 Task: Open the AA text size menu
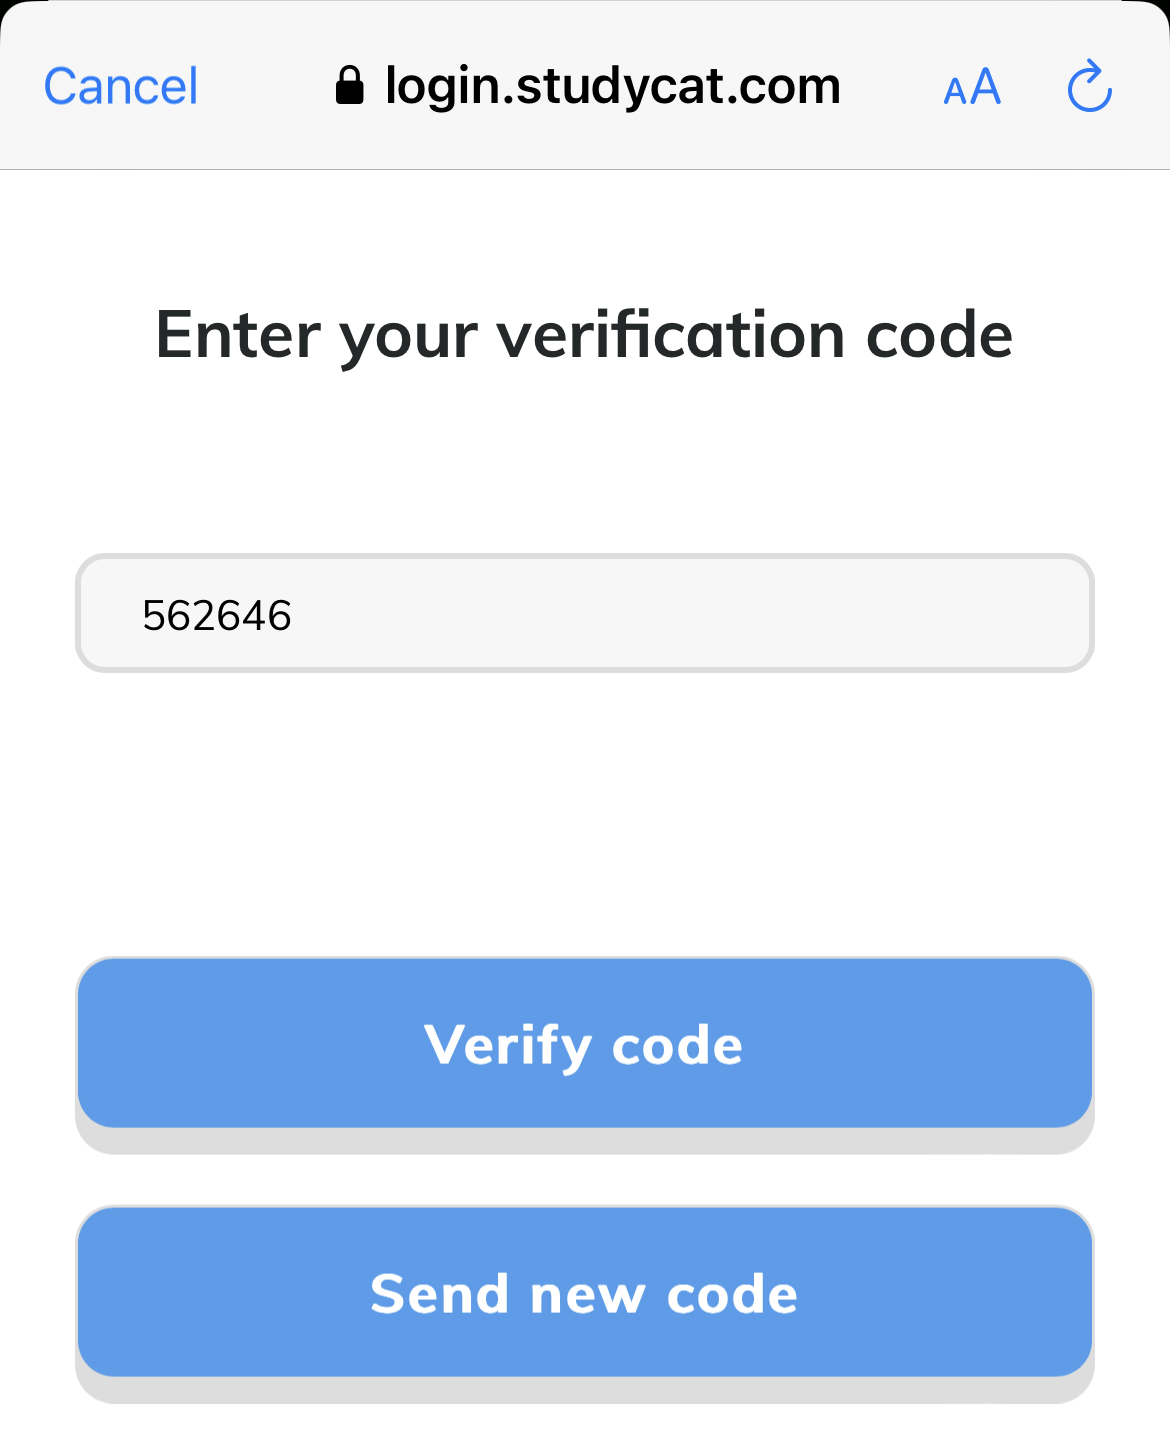pyautogui.click(x=972, y=87)
